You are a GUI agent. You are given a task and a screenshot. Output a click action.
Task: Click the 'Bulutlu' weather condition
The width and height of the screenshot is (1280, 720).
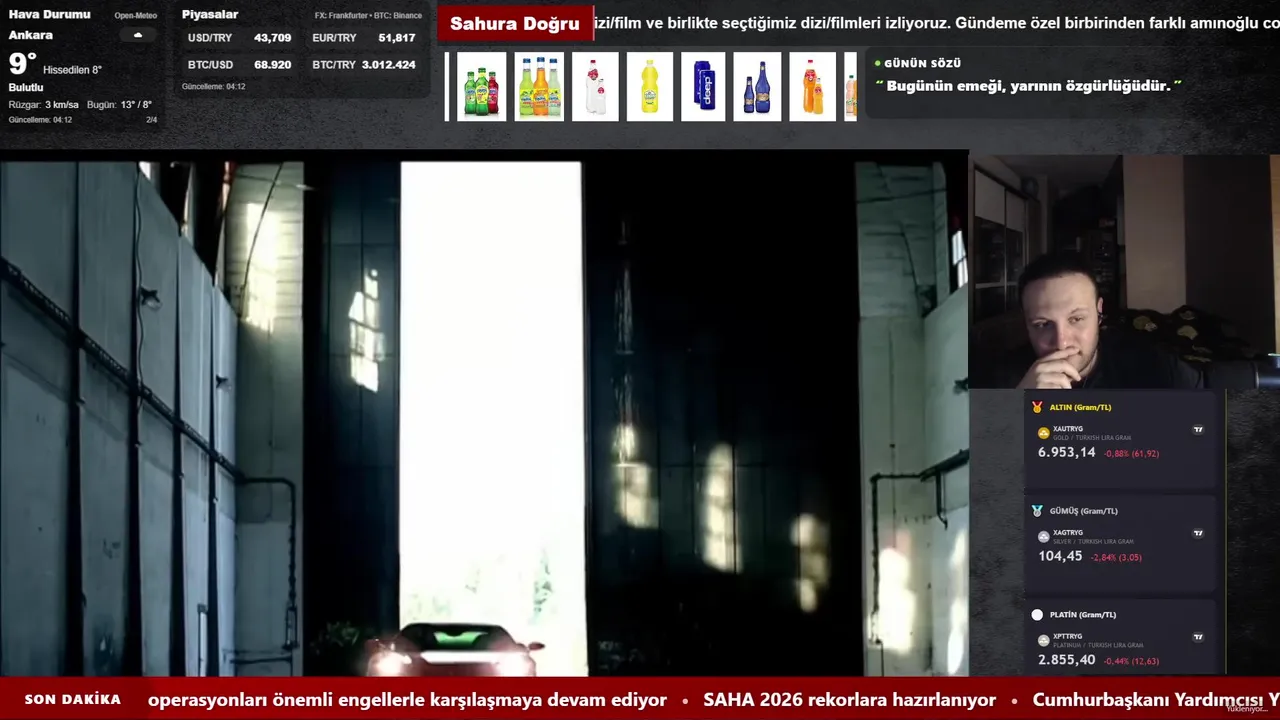26,88
